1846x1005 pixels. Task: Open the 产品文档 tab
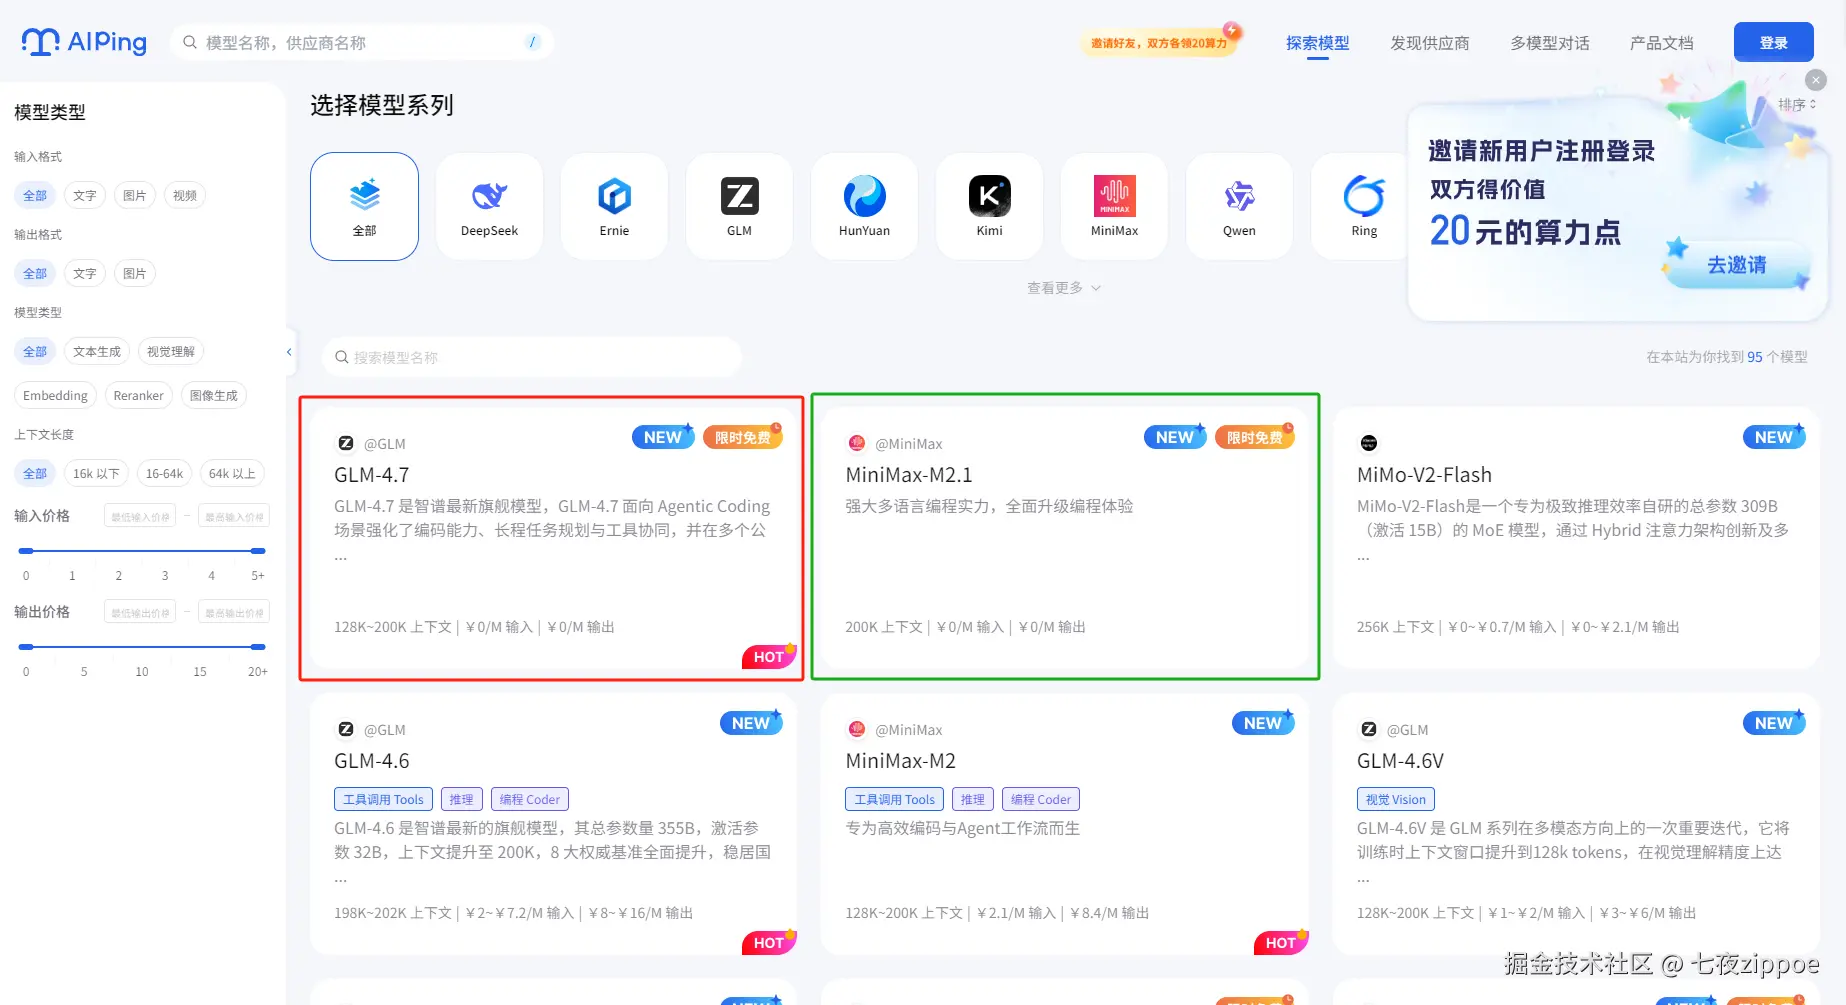click(x=1662, y=43)
